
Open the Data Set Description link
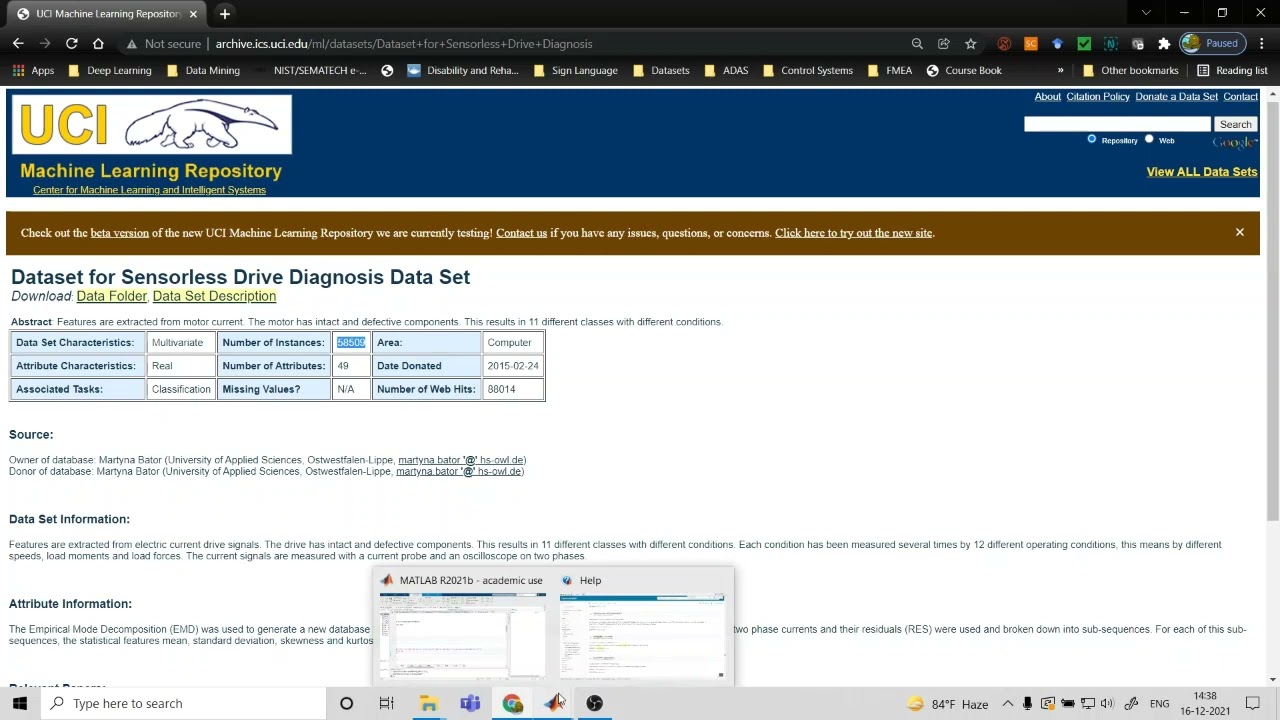click(x=214, y=296)
